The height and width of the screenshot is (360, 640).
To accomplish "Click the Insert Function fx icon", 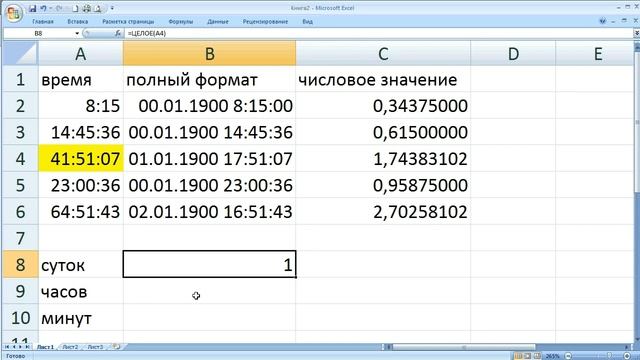I will [118, 33].
